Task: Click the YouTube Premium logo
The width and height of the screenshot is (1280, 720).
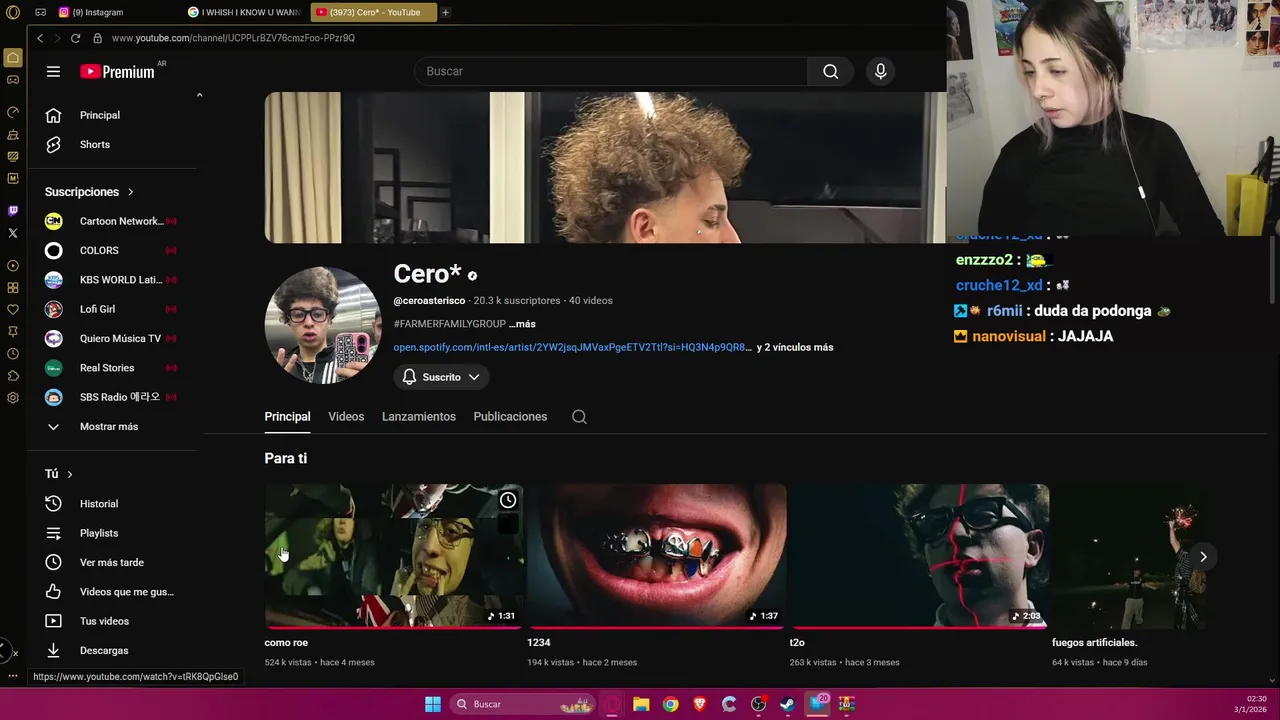Action: (117, 71)
